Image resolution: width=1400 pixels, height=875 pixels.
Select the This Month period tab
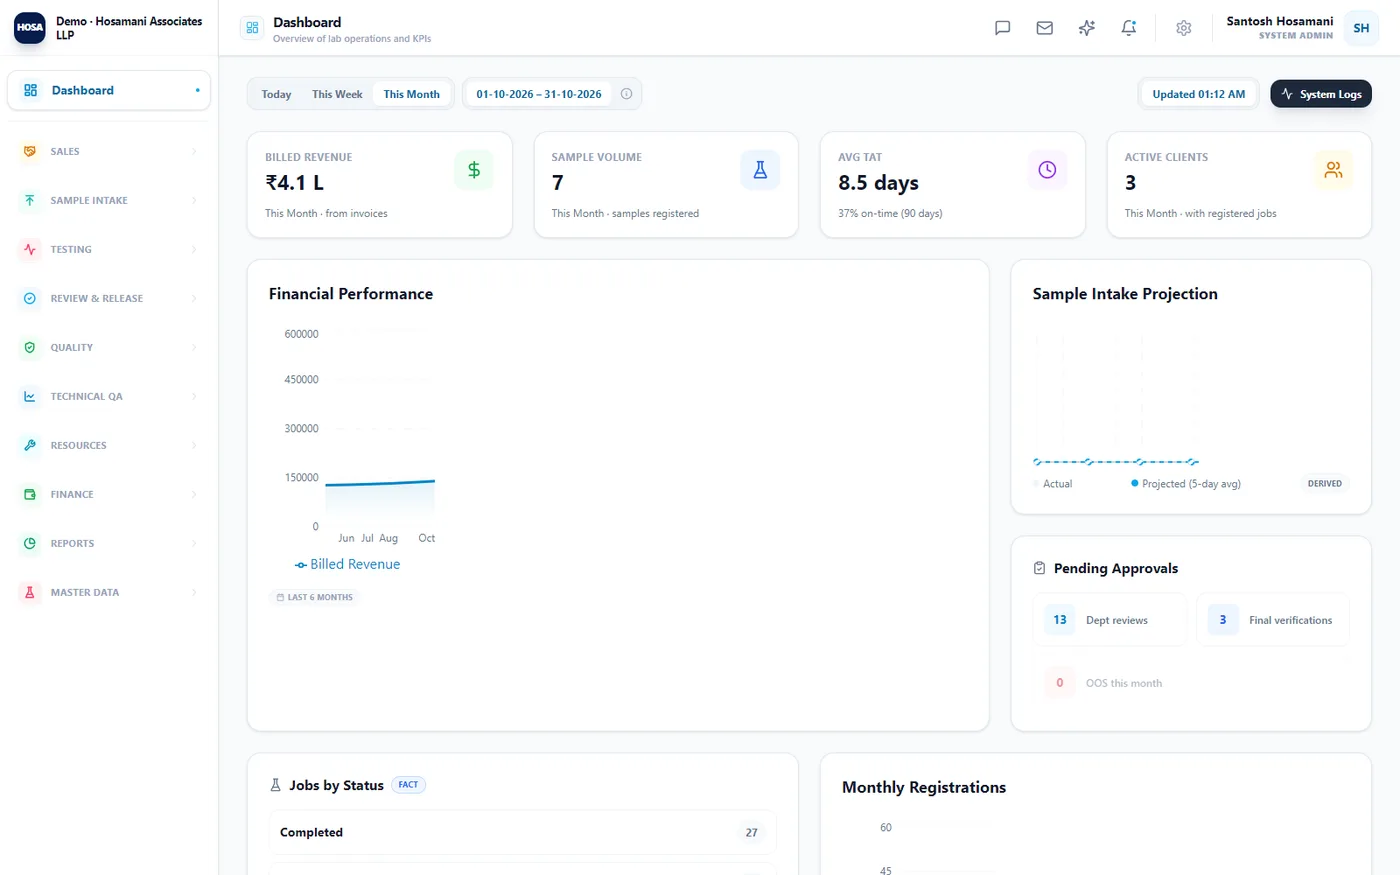(x=411, y=94)
